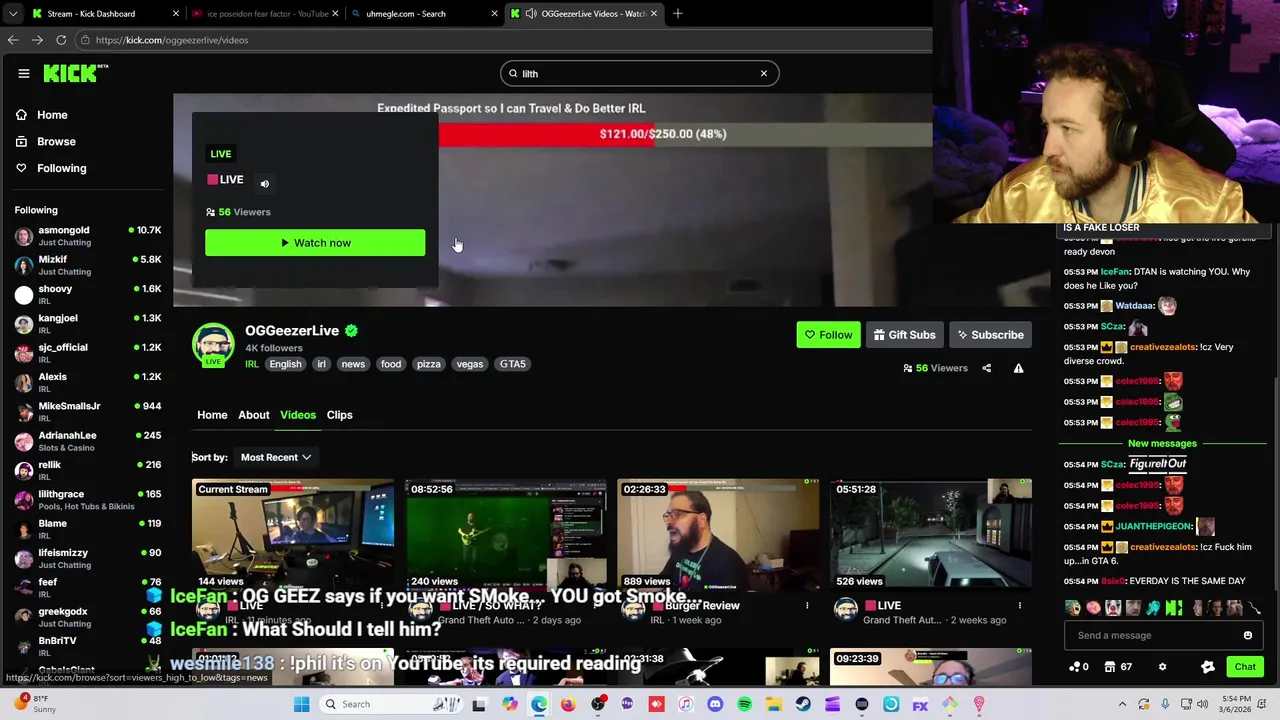Show hidden system tray icons
The height and width of the screenshot is (720, 1280).
pyautogui.click(x=1122, y=704)
